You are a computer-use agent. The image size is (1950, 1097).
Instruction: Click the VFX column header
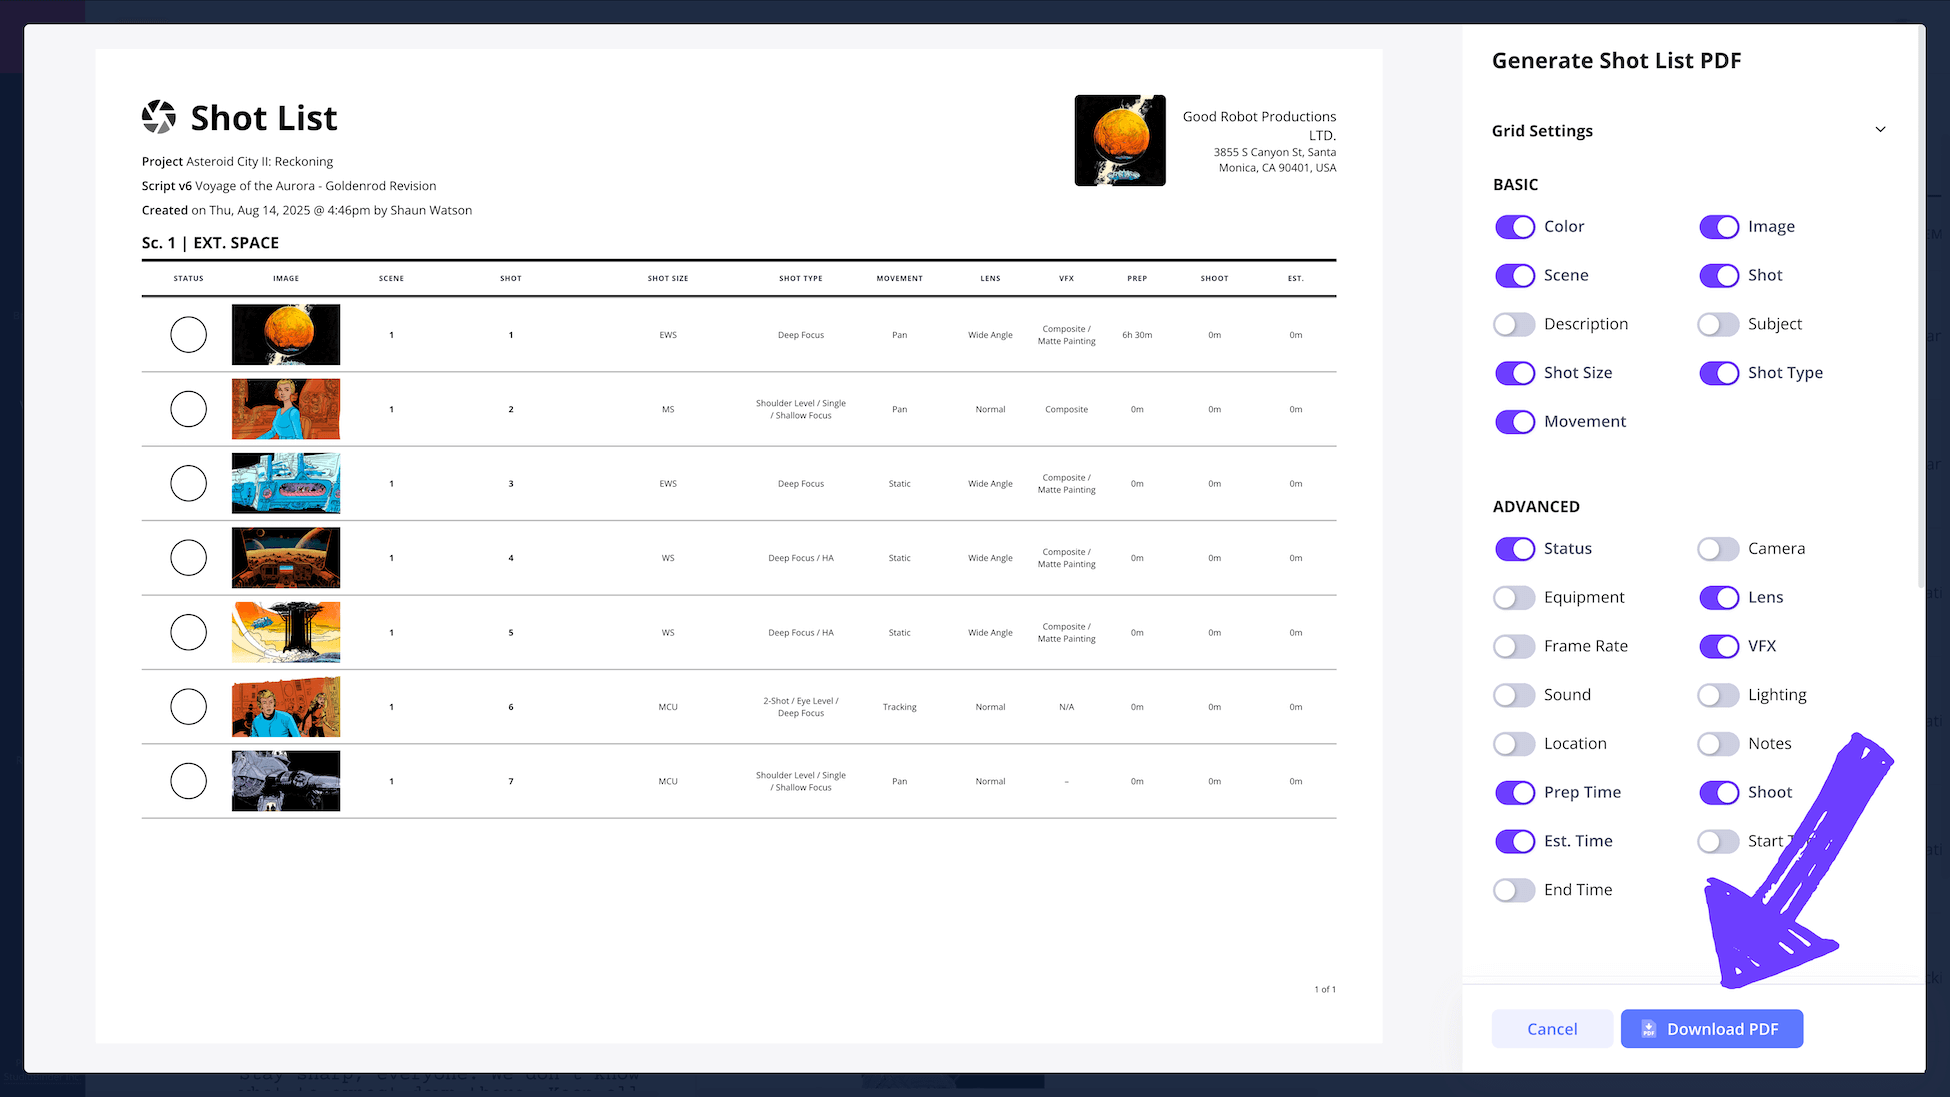(x=1066, y=279)
